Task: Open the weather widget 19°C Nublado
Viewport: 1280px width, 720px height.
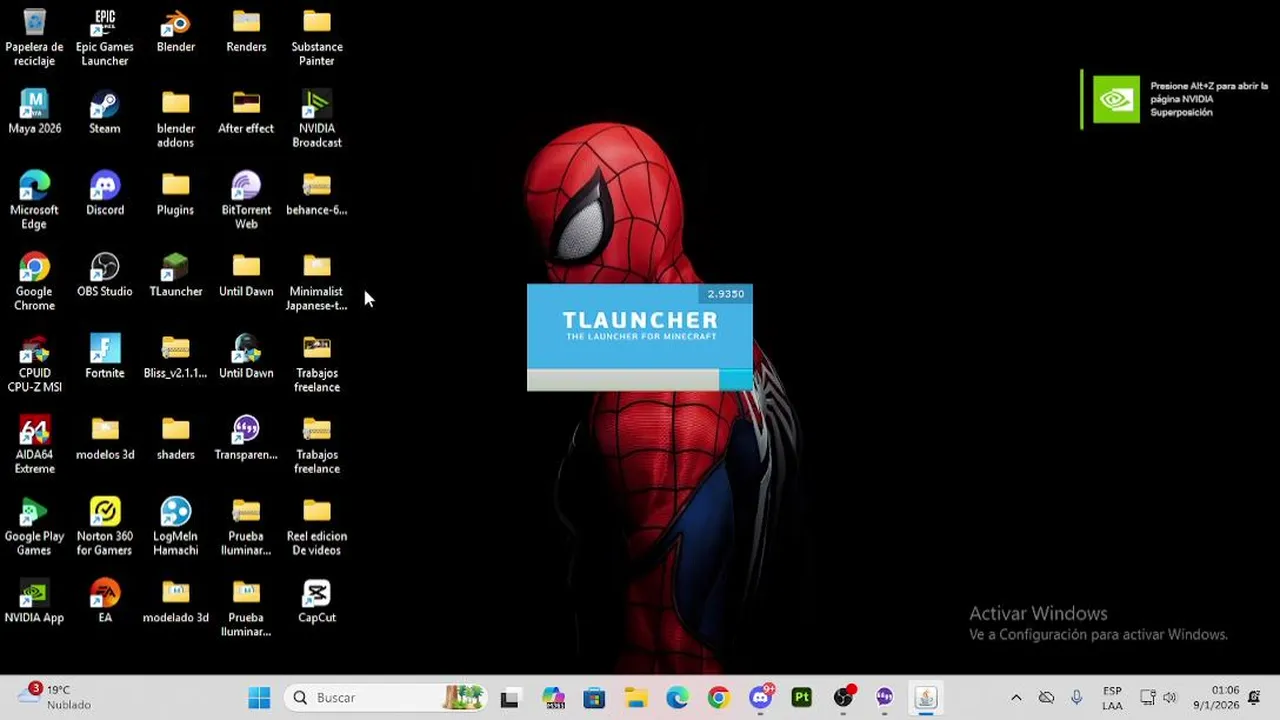Action: coord(55,697)
